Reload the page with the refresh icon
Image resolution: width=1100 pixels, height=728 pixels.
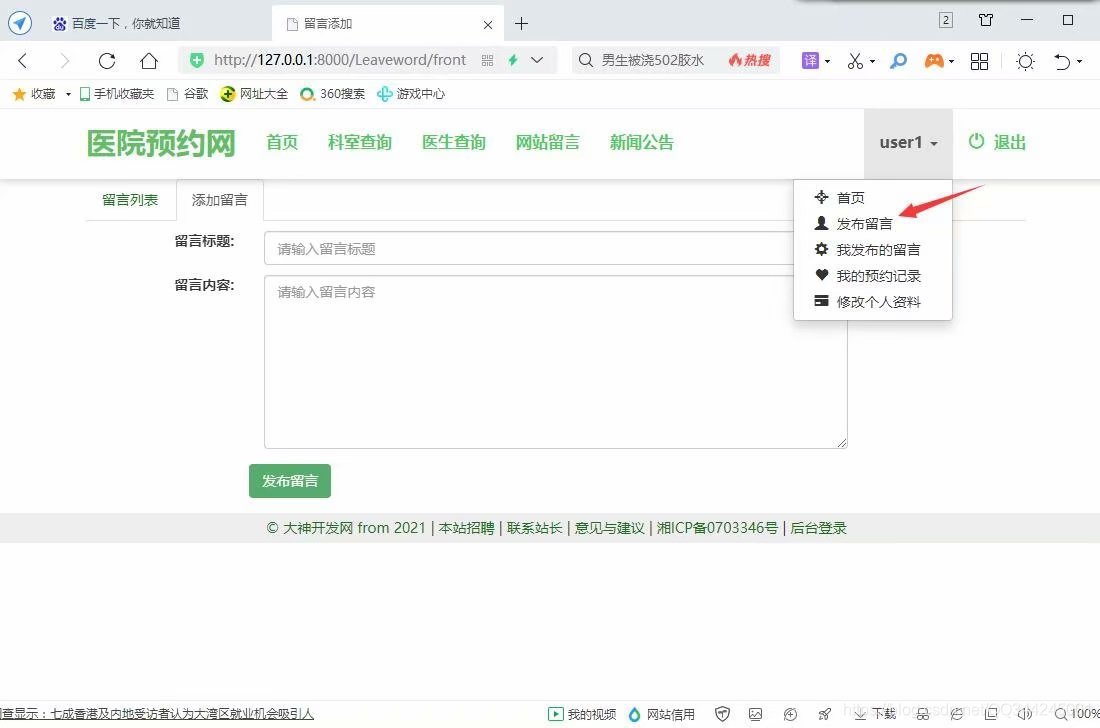107,61
